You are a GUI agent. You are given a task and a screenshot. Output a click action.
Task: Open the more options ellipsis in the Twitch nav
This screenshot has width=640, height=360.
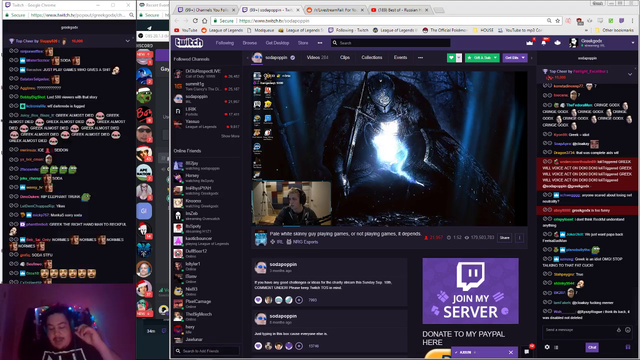click(x=320, y=42)
